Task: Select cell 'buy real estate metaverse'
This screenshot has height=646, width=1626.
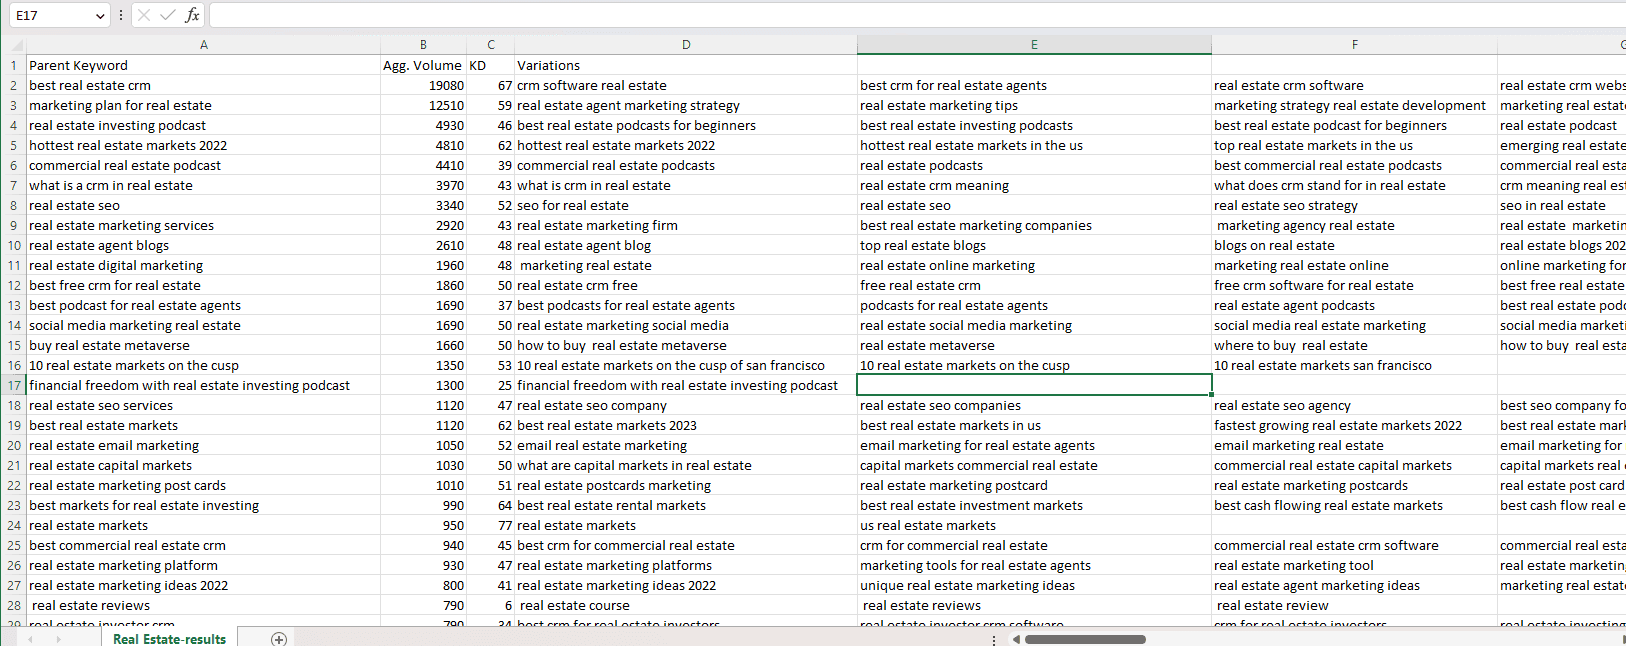Action: pyautogui.click(x=204, y=345)
